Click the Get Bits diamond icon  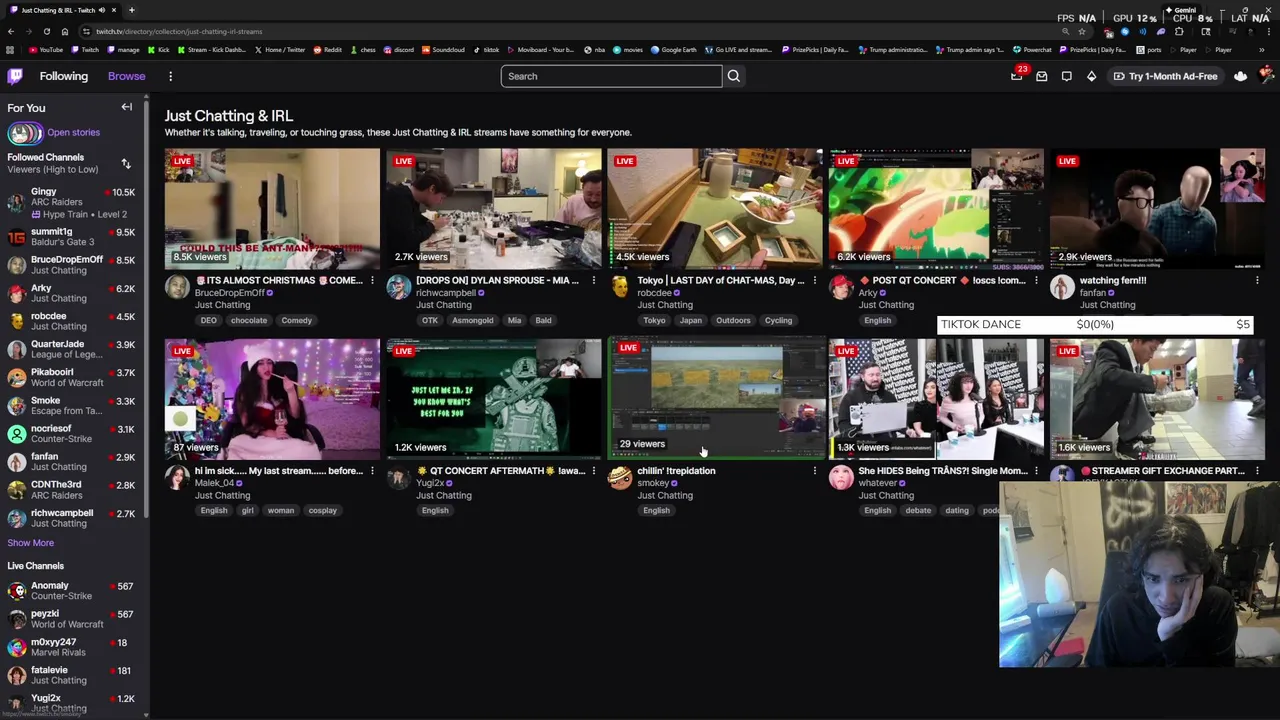pos(1091,76)
